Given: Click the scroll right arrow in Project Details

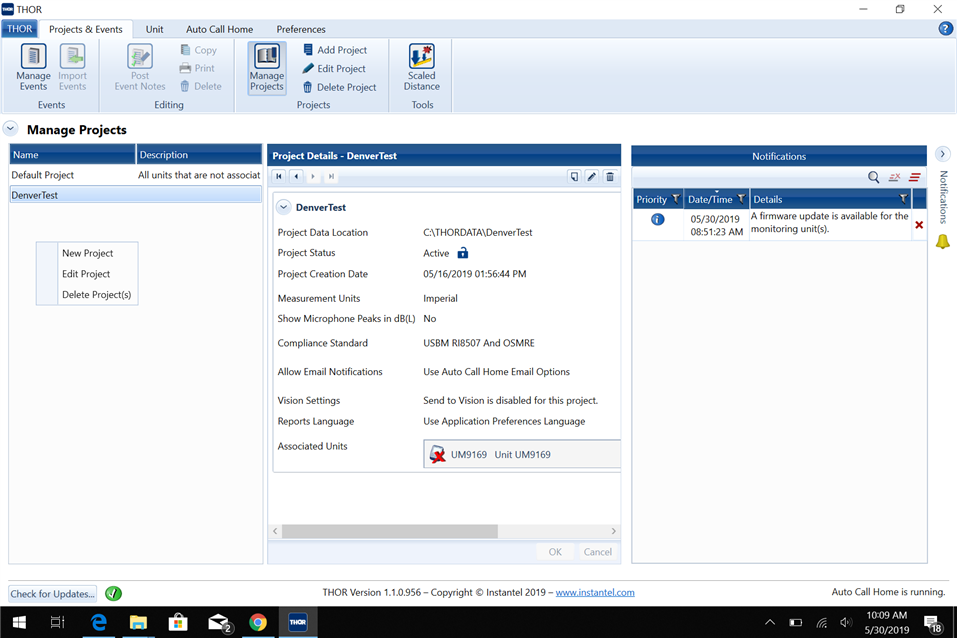Looking at the screenshot, I should pos(613,531).
